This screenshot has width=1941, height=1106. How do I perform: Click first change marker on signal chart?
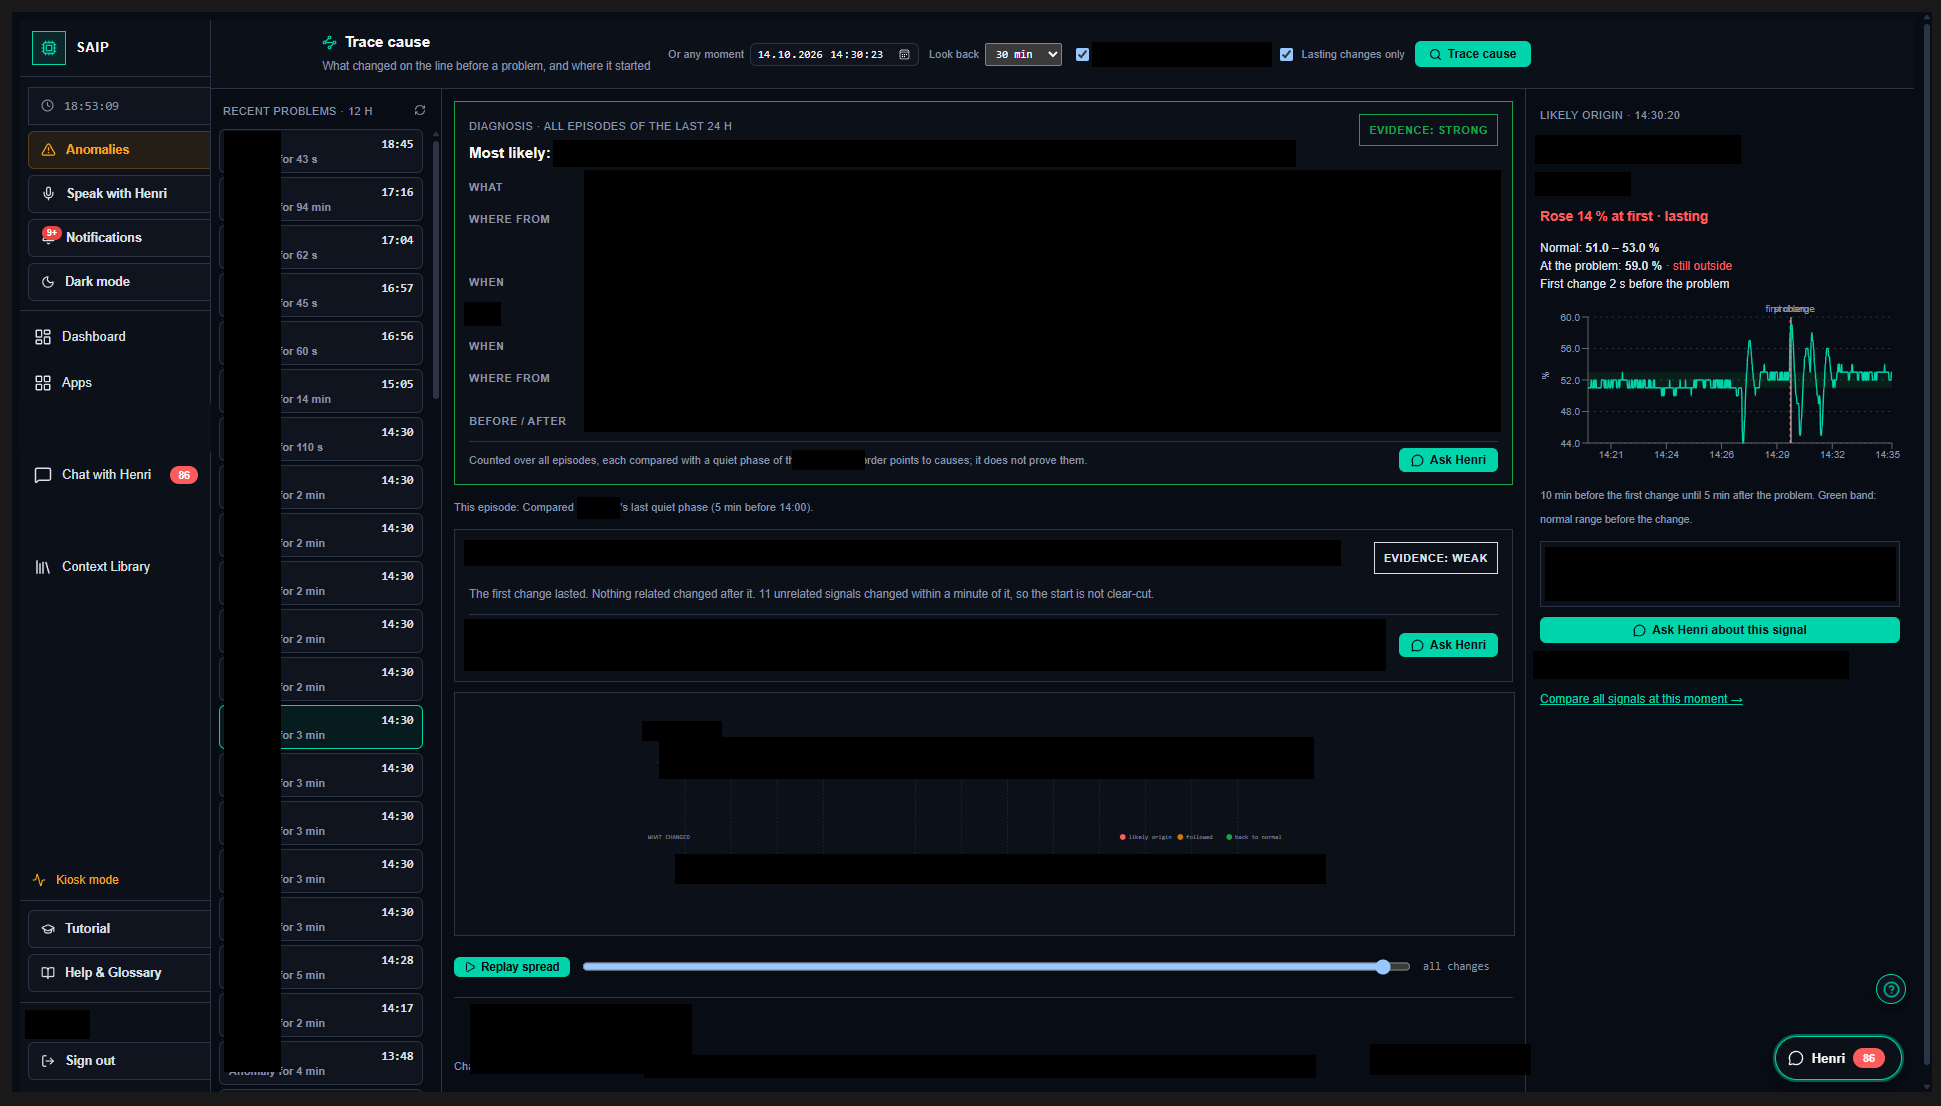[x=1790, y=380]
